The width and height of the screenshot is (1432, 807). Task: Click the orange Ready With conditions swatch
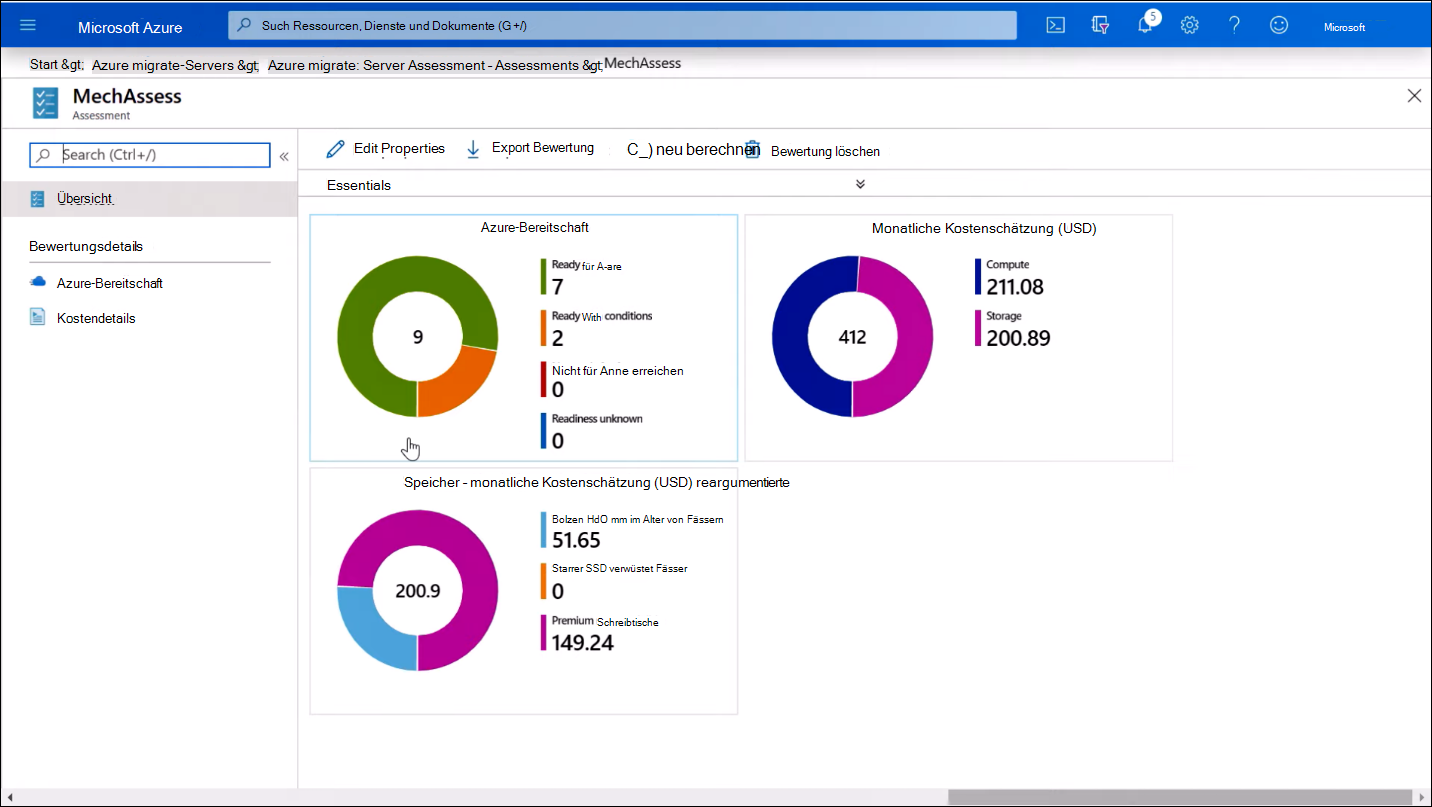544,328
